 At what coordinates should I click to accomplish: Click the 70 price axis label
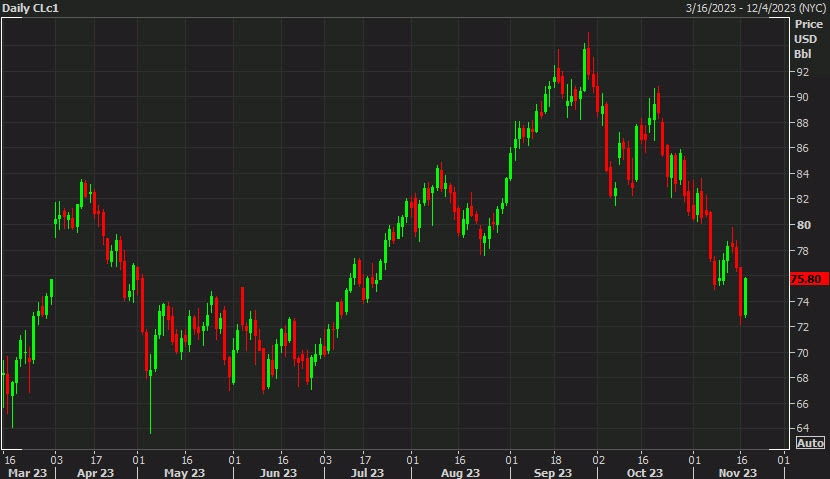[x=802, y=353]
